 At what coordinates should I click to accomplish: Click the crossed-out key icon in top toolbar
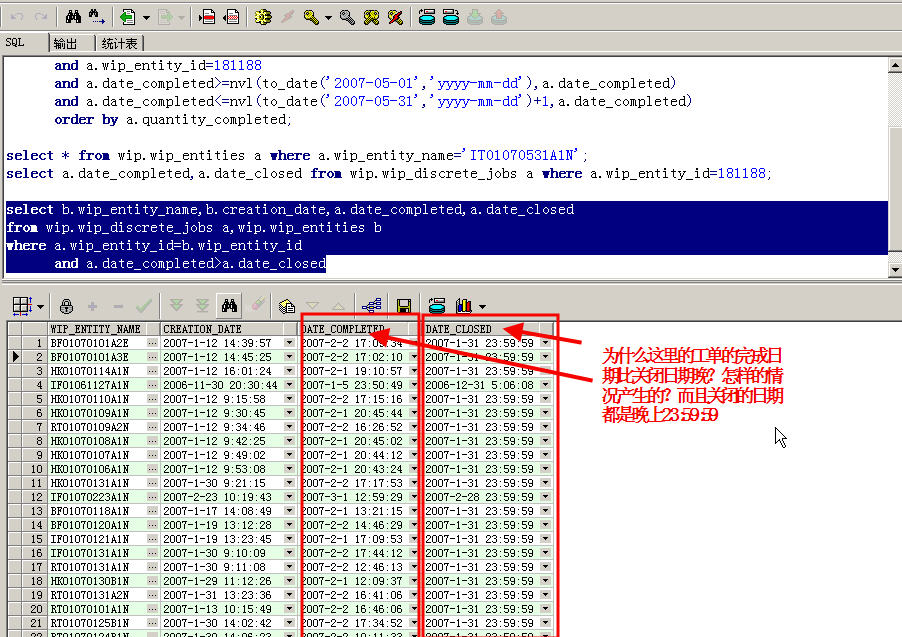(x=396, y=17)
